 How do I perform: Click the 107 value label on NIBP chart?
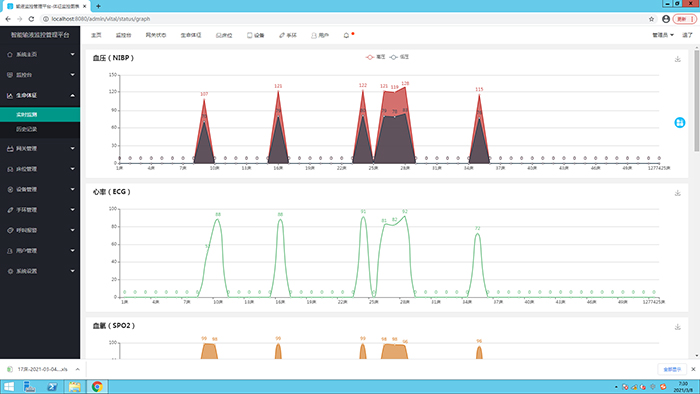point(204,94)
